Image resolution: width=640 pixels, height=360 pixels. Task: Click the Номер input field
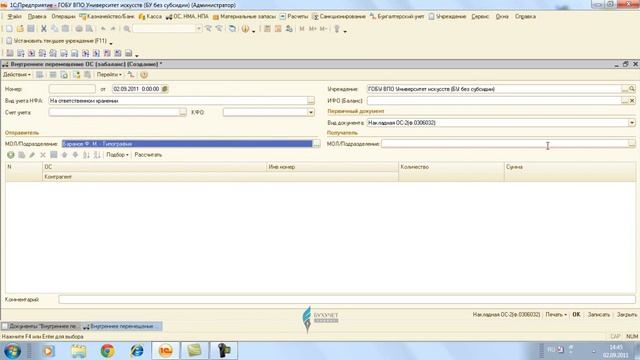pos(72,89)
